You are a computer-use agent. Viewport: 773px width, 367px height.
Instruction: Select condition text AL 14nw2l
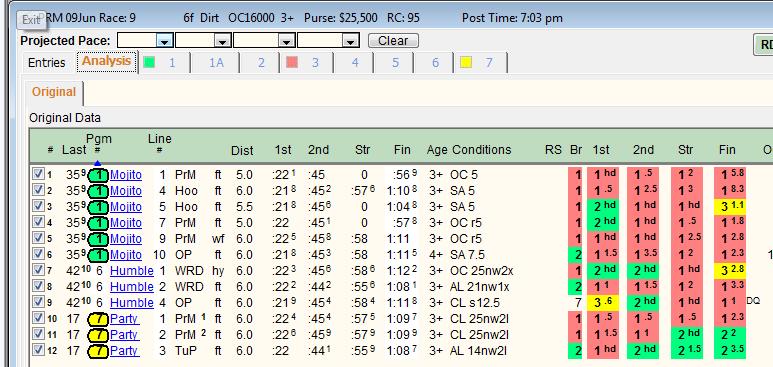point(479,351)
